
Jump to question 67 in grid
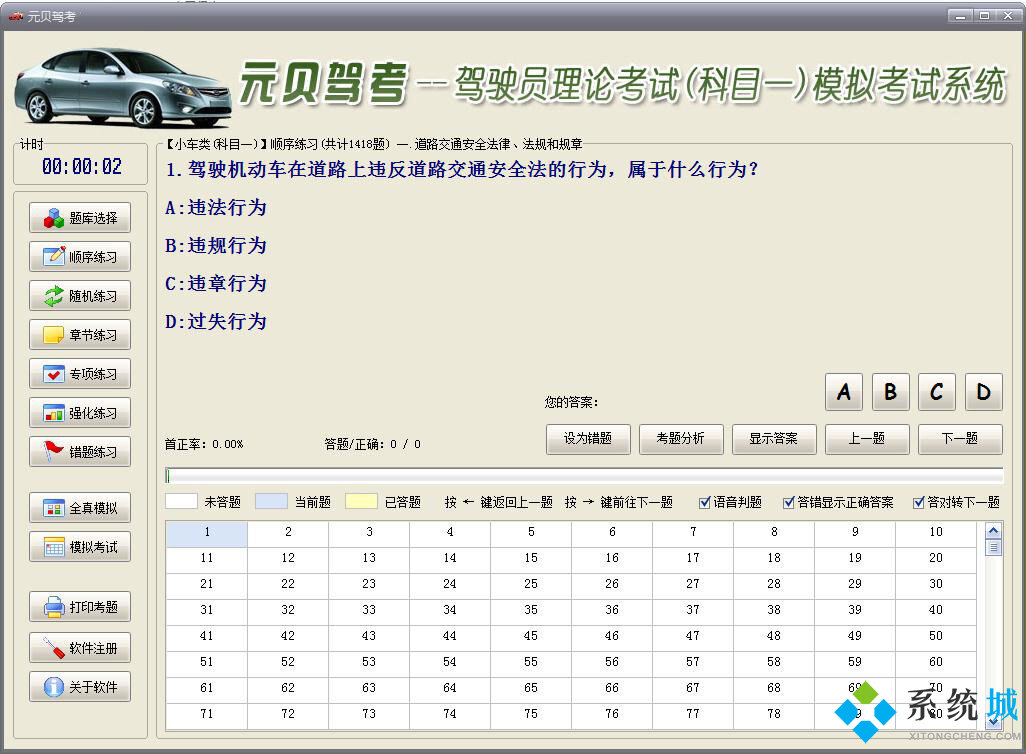click(693, 689)
